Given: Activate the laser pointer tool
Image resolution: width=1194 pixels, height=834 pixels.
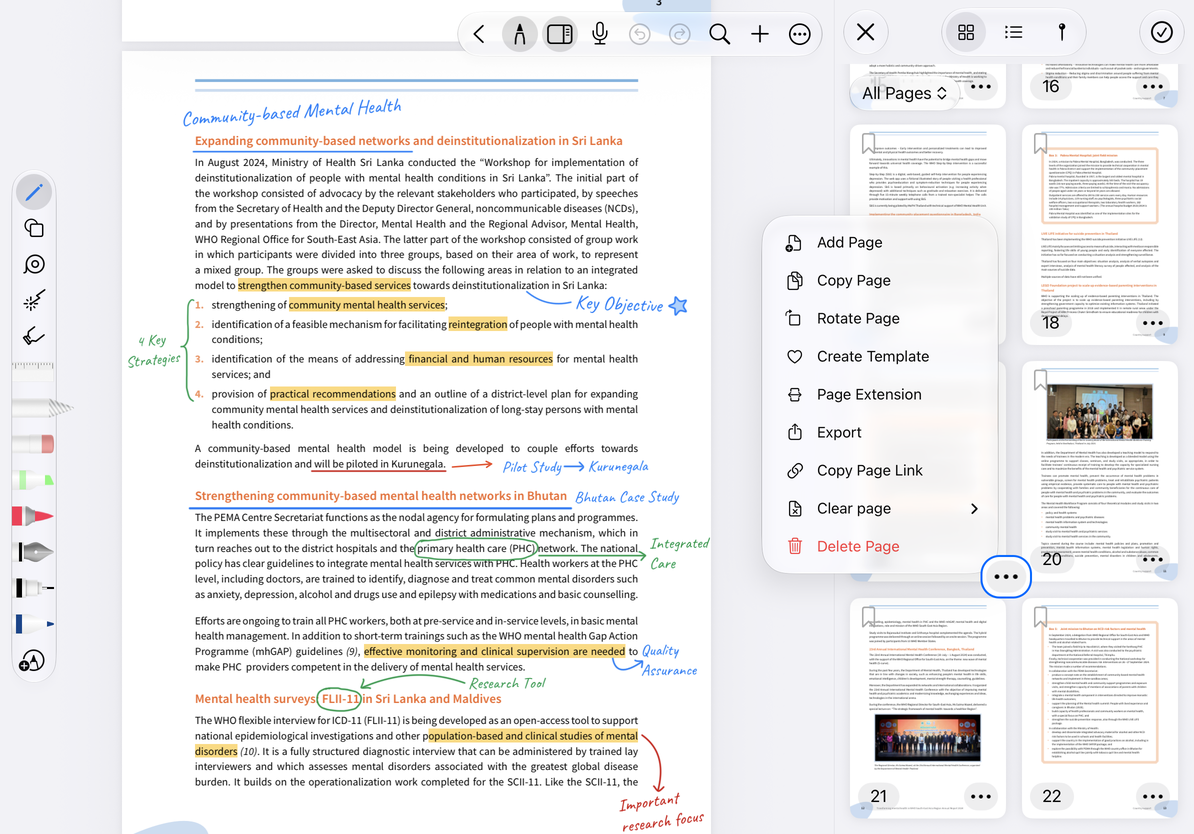Looking at the screenshot, I should [x=34, y=301].
